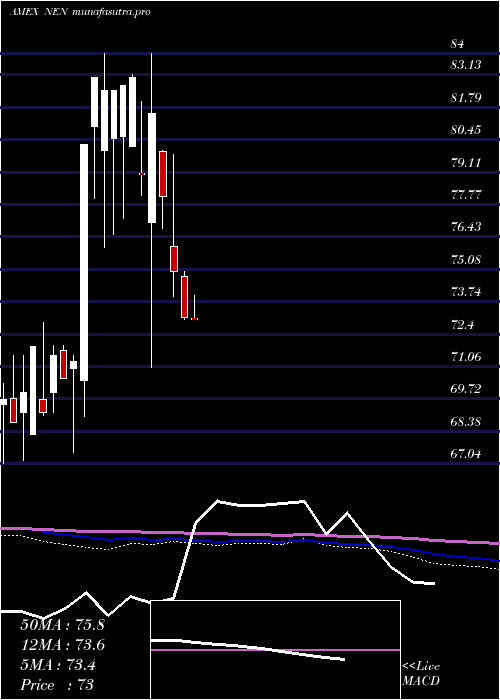Click the 75.08 price axis label
The width and height of the screenshot is (500, 700).
pyautogui.click(x=466, y=259)
